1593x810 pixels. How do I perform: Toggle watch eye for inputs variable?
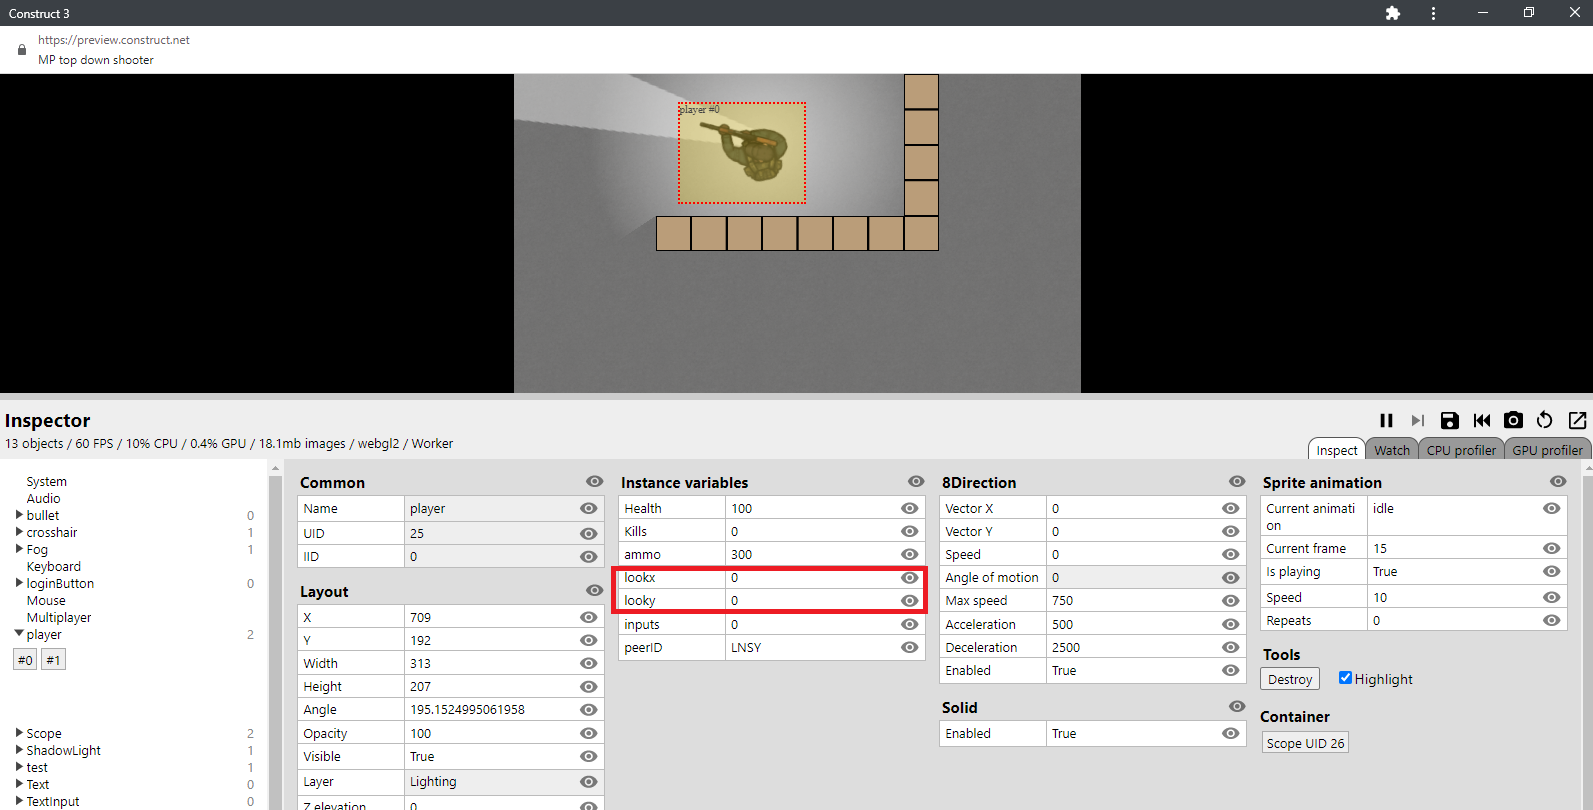click(x=909, y=624)
